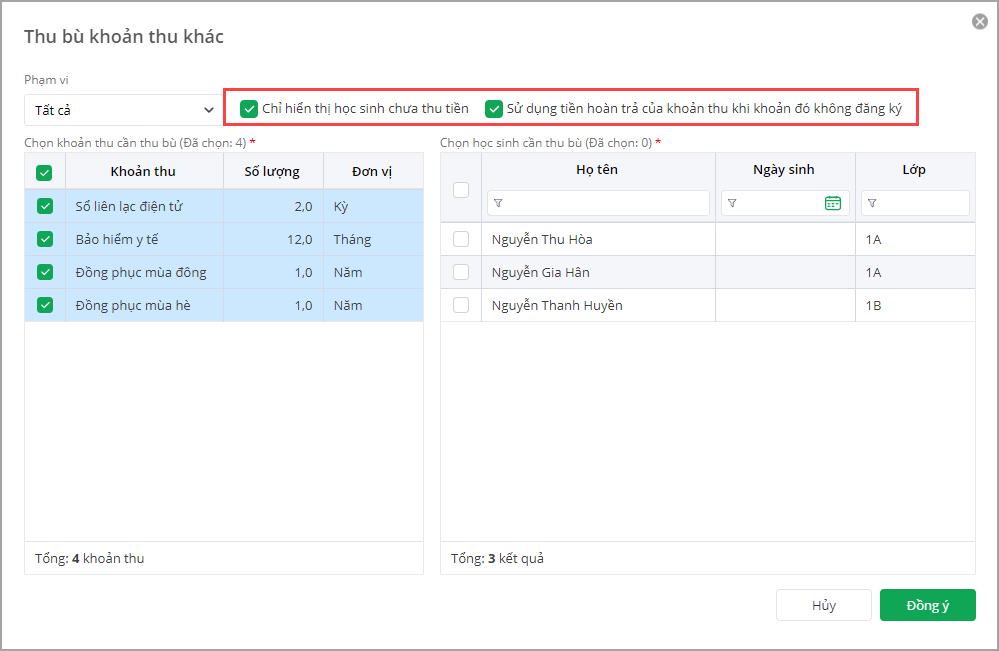Viewport: 999px width, 651px height.
Task: Deselect Bảo hiểm y tế checkbox
Action: (x=45, y=239)
